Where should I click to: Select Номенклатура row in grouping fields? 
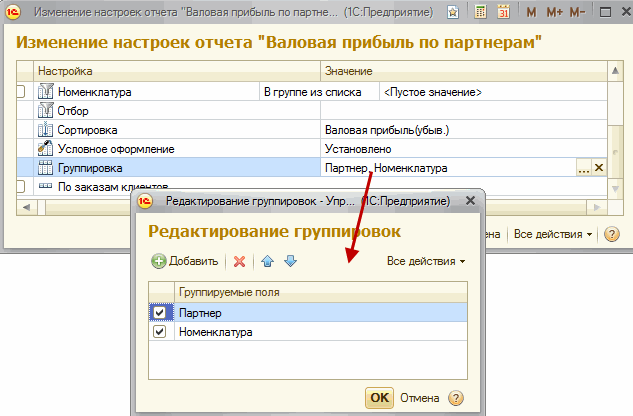(308, 332)
